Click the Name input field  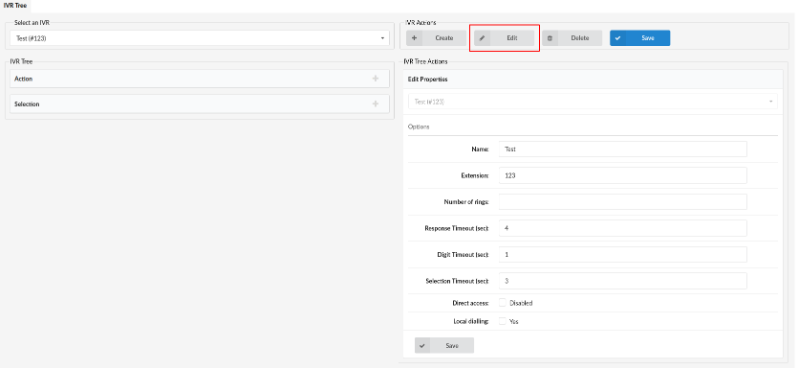pos(623,149)
